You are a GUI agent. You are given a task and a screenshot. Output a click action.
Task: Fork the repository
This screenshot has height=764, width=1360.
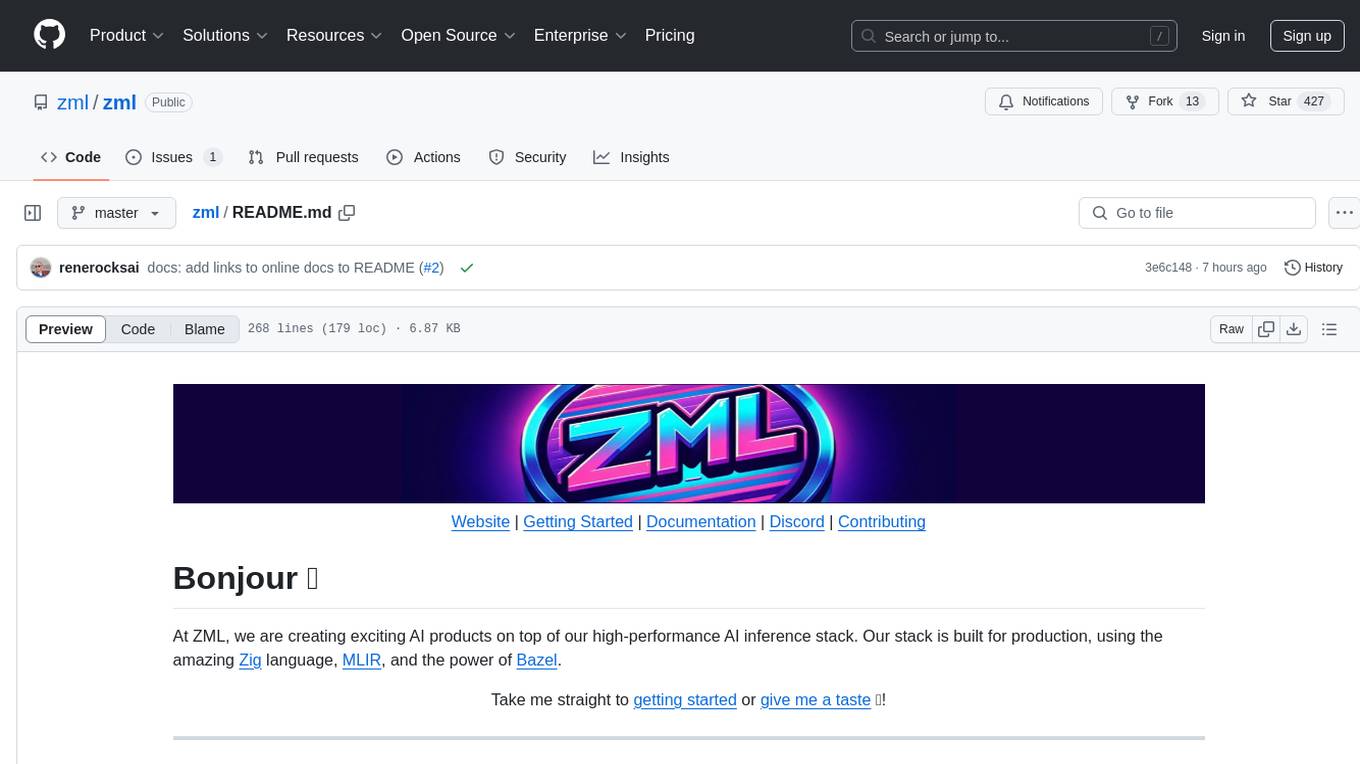coord(1164,101)
